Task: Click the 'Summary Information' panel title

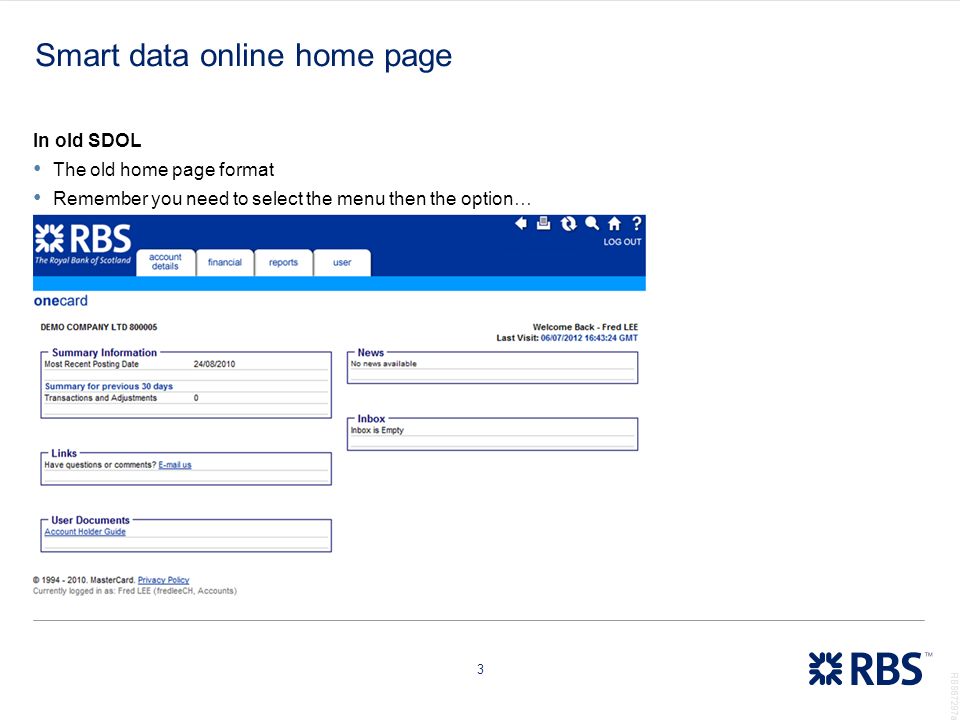Action: tap(104, 353)
